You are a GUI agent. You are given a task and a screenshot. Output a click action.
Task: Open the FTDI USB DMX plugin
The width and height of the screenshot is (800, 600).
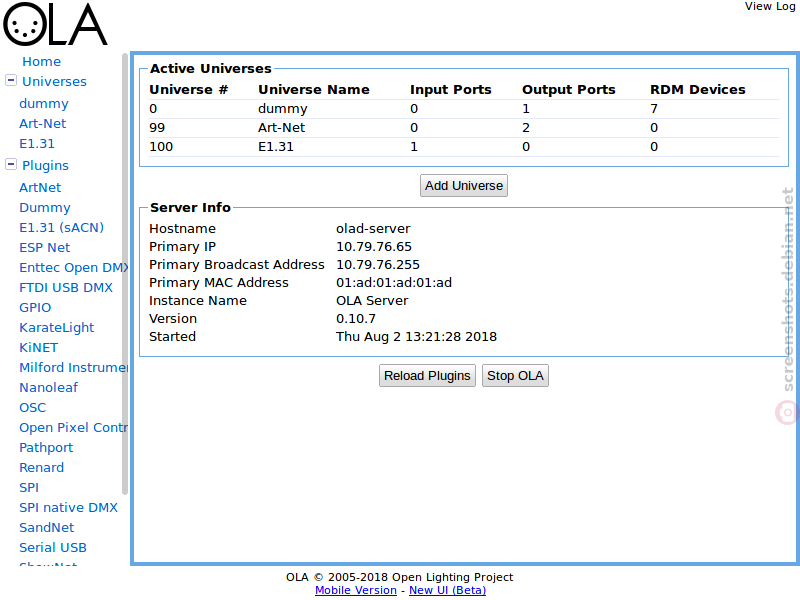66,288
